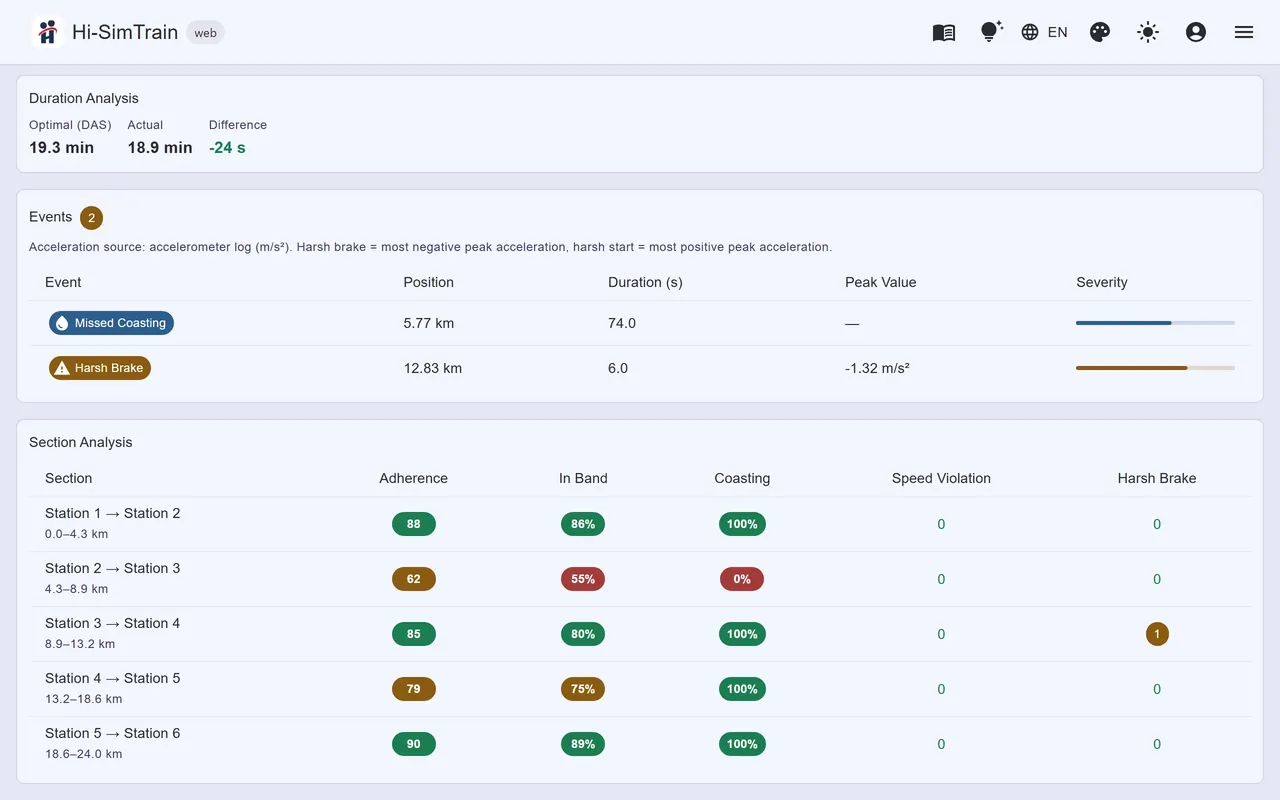Select the Station 1 → Station 2 row

640,524
